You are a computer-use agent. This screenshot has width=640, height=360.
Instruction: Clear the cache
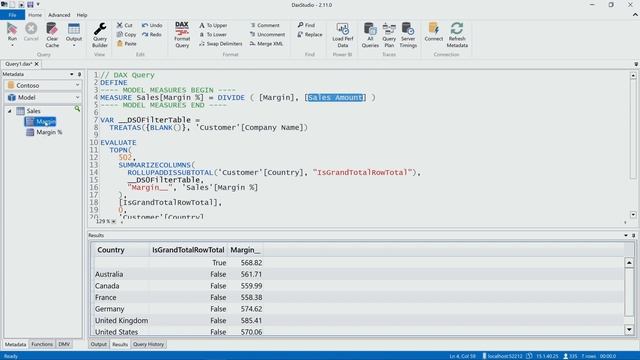(x=52, y=35)
